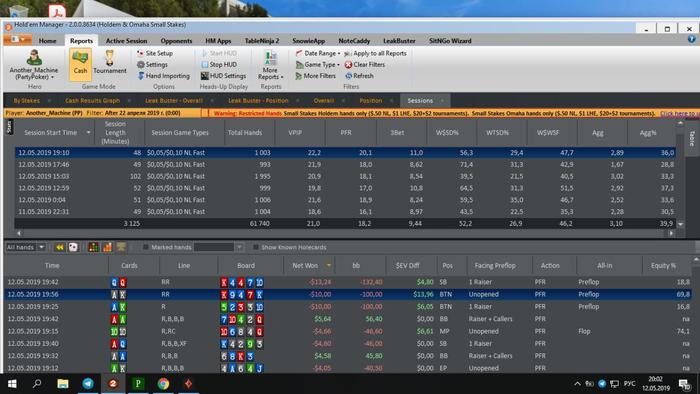Open Telegram from taskbar

pyautogui.click(x=88, y=384)
